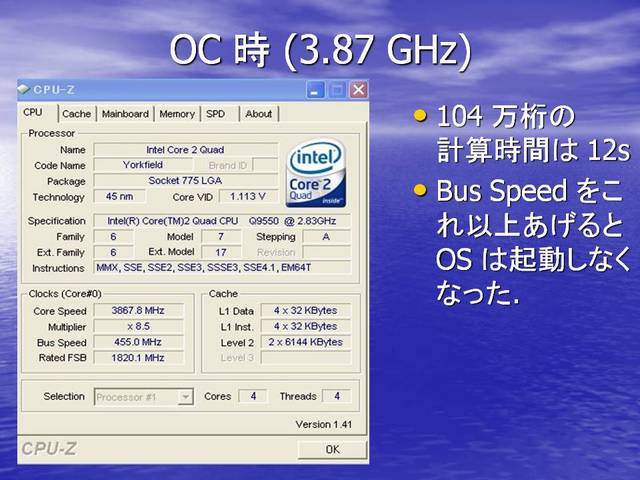Switch to the SPD tab
640x480 pixels.
[x=215, y=114]
